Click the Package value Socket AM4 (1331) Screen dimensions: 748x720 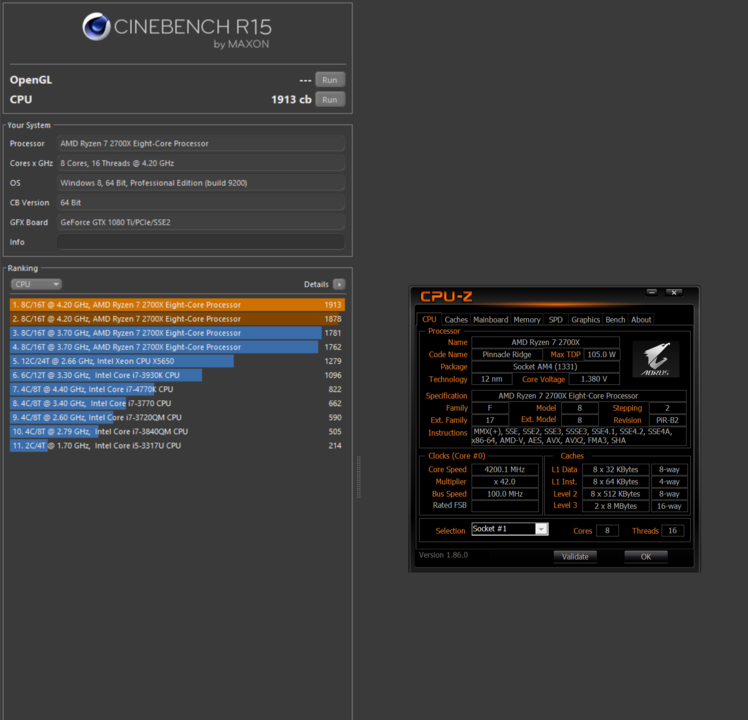tap(545, 367)
